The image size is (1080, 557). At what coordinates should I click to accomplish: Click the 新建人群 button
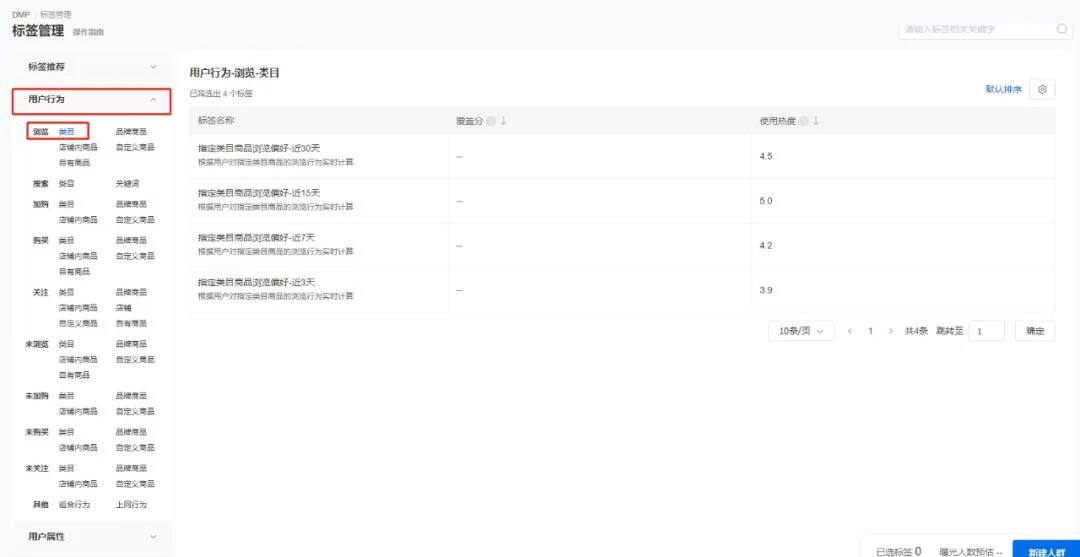1045,551
